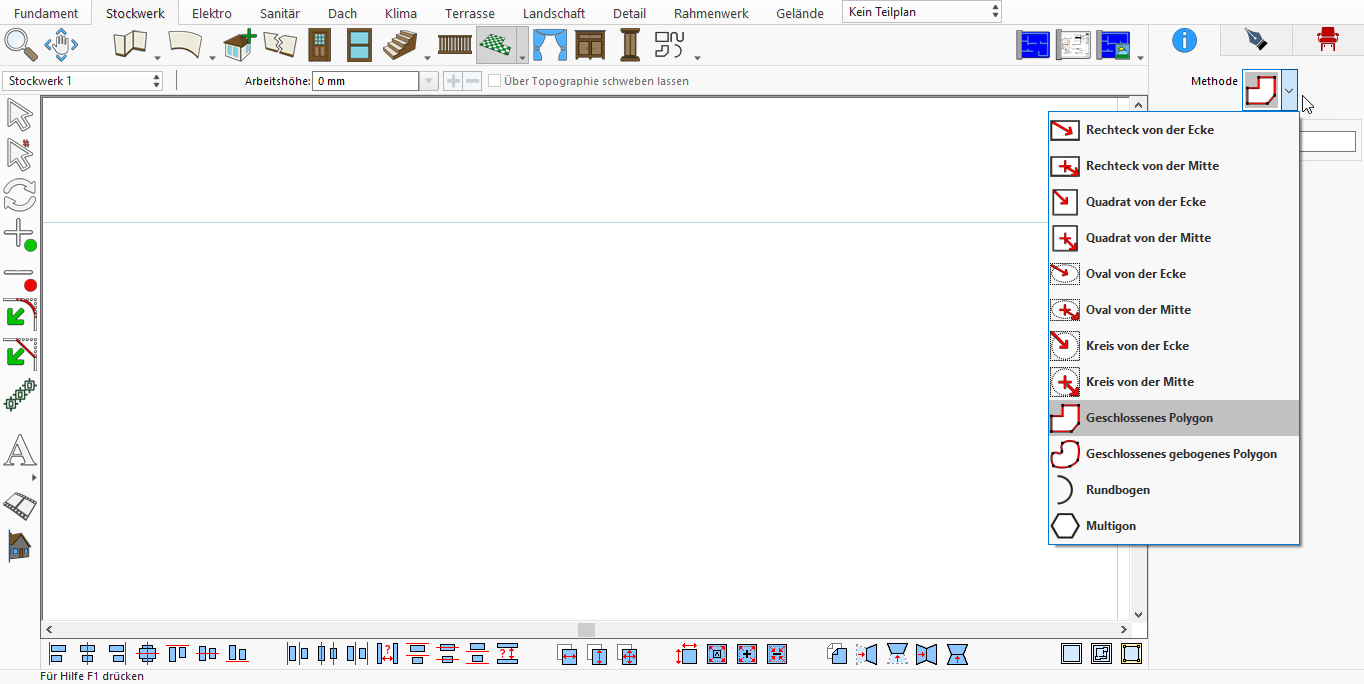Pick the staircase tool

pos(402,45)
